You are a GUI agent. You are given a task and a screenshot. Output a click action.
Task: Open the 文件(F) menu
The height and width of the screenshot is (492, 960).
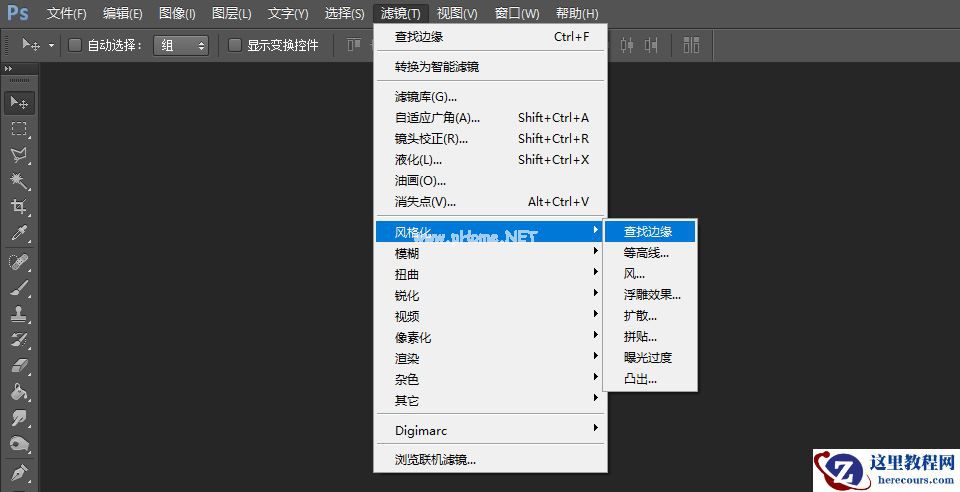(x=67, y=13)
